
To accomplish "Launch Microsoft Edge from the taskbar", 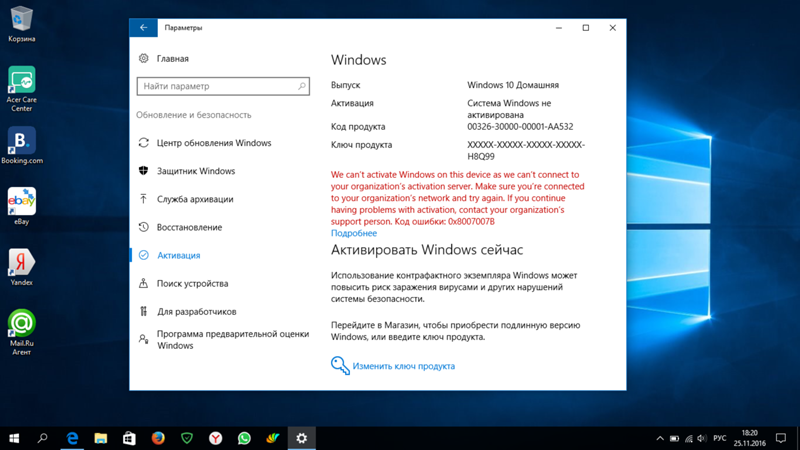I will (72, 438).
